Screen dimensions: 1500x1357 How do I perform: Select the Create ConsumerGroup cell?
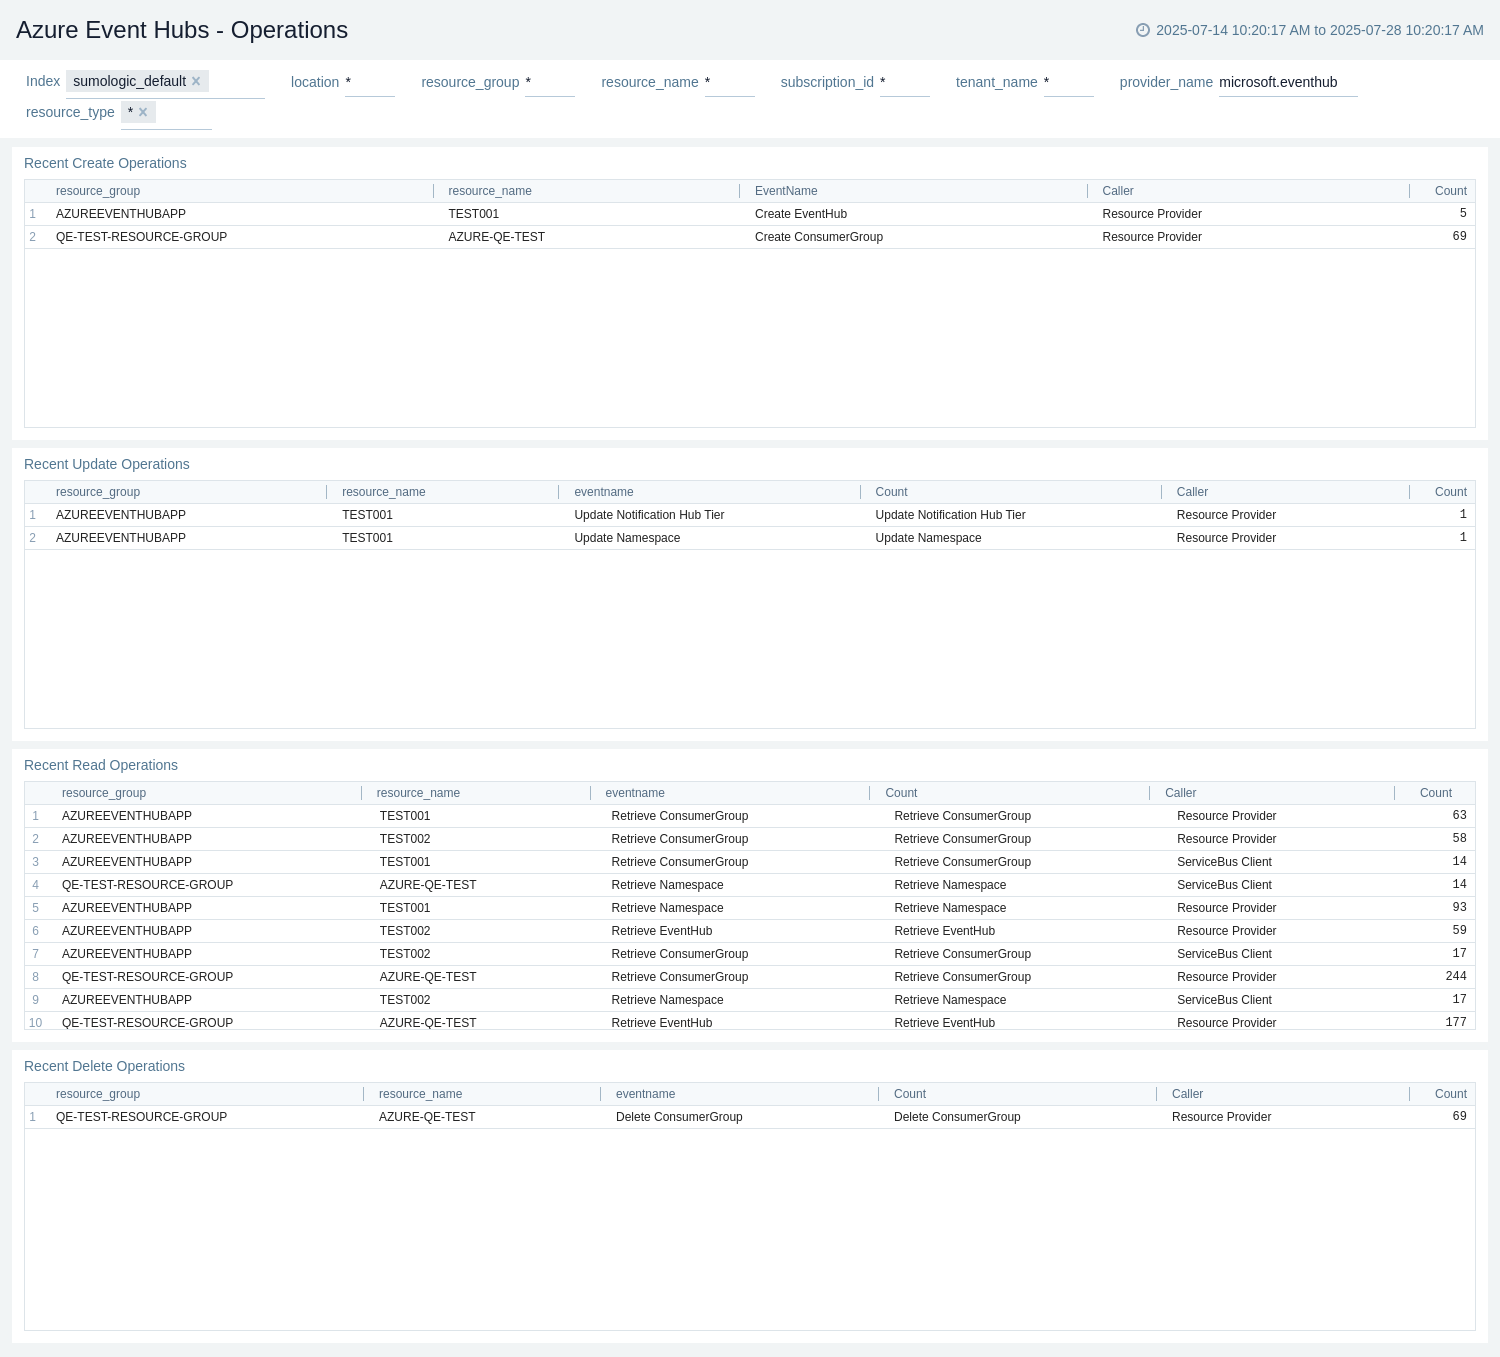pyautogui.click(x=819, y=237)
